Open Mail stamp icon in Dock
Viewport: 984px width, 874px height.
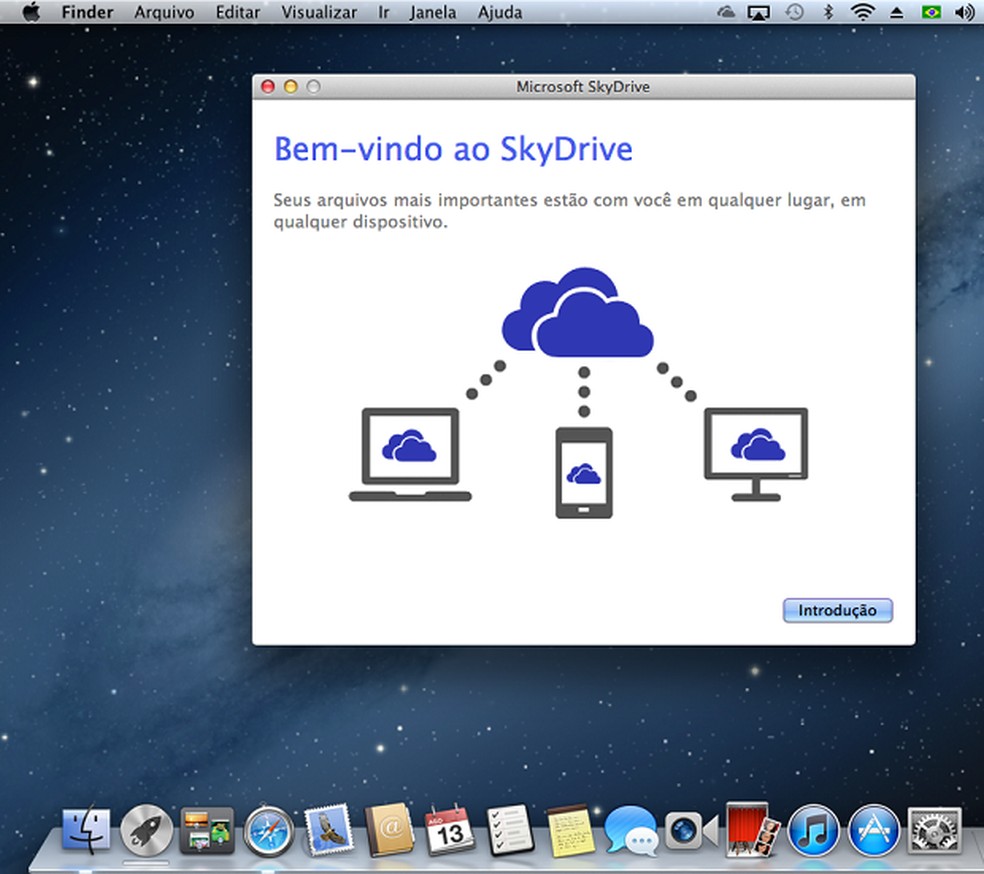(x=328, y=830)
